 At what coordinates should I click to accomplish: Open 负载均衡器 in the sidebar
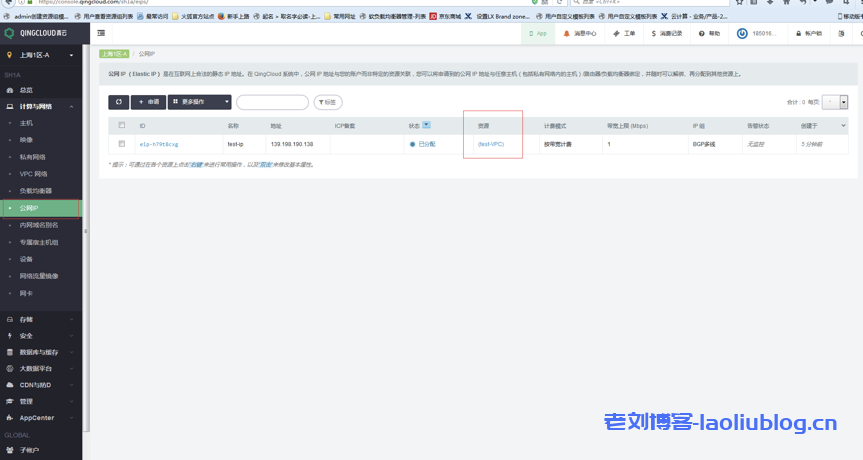(36, 191)
